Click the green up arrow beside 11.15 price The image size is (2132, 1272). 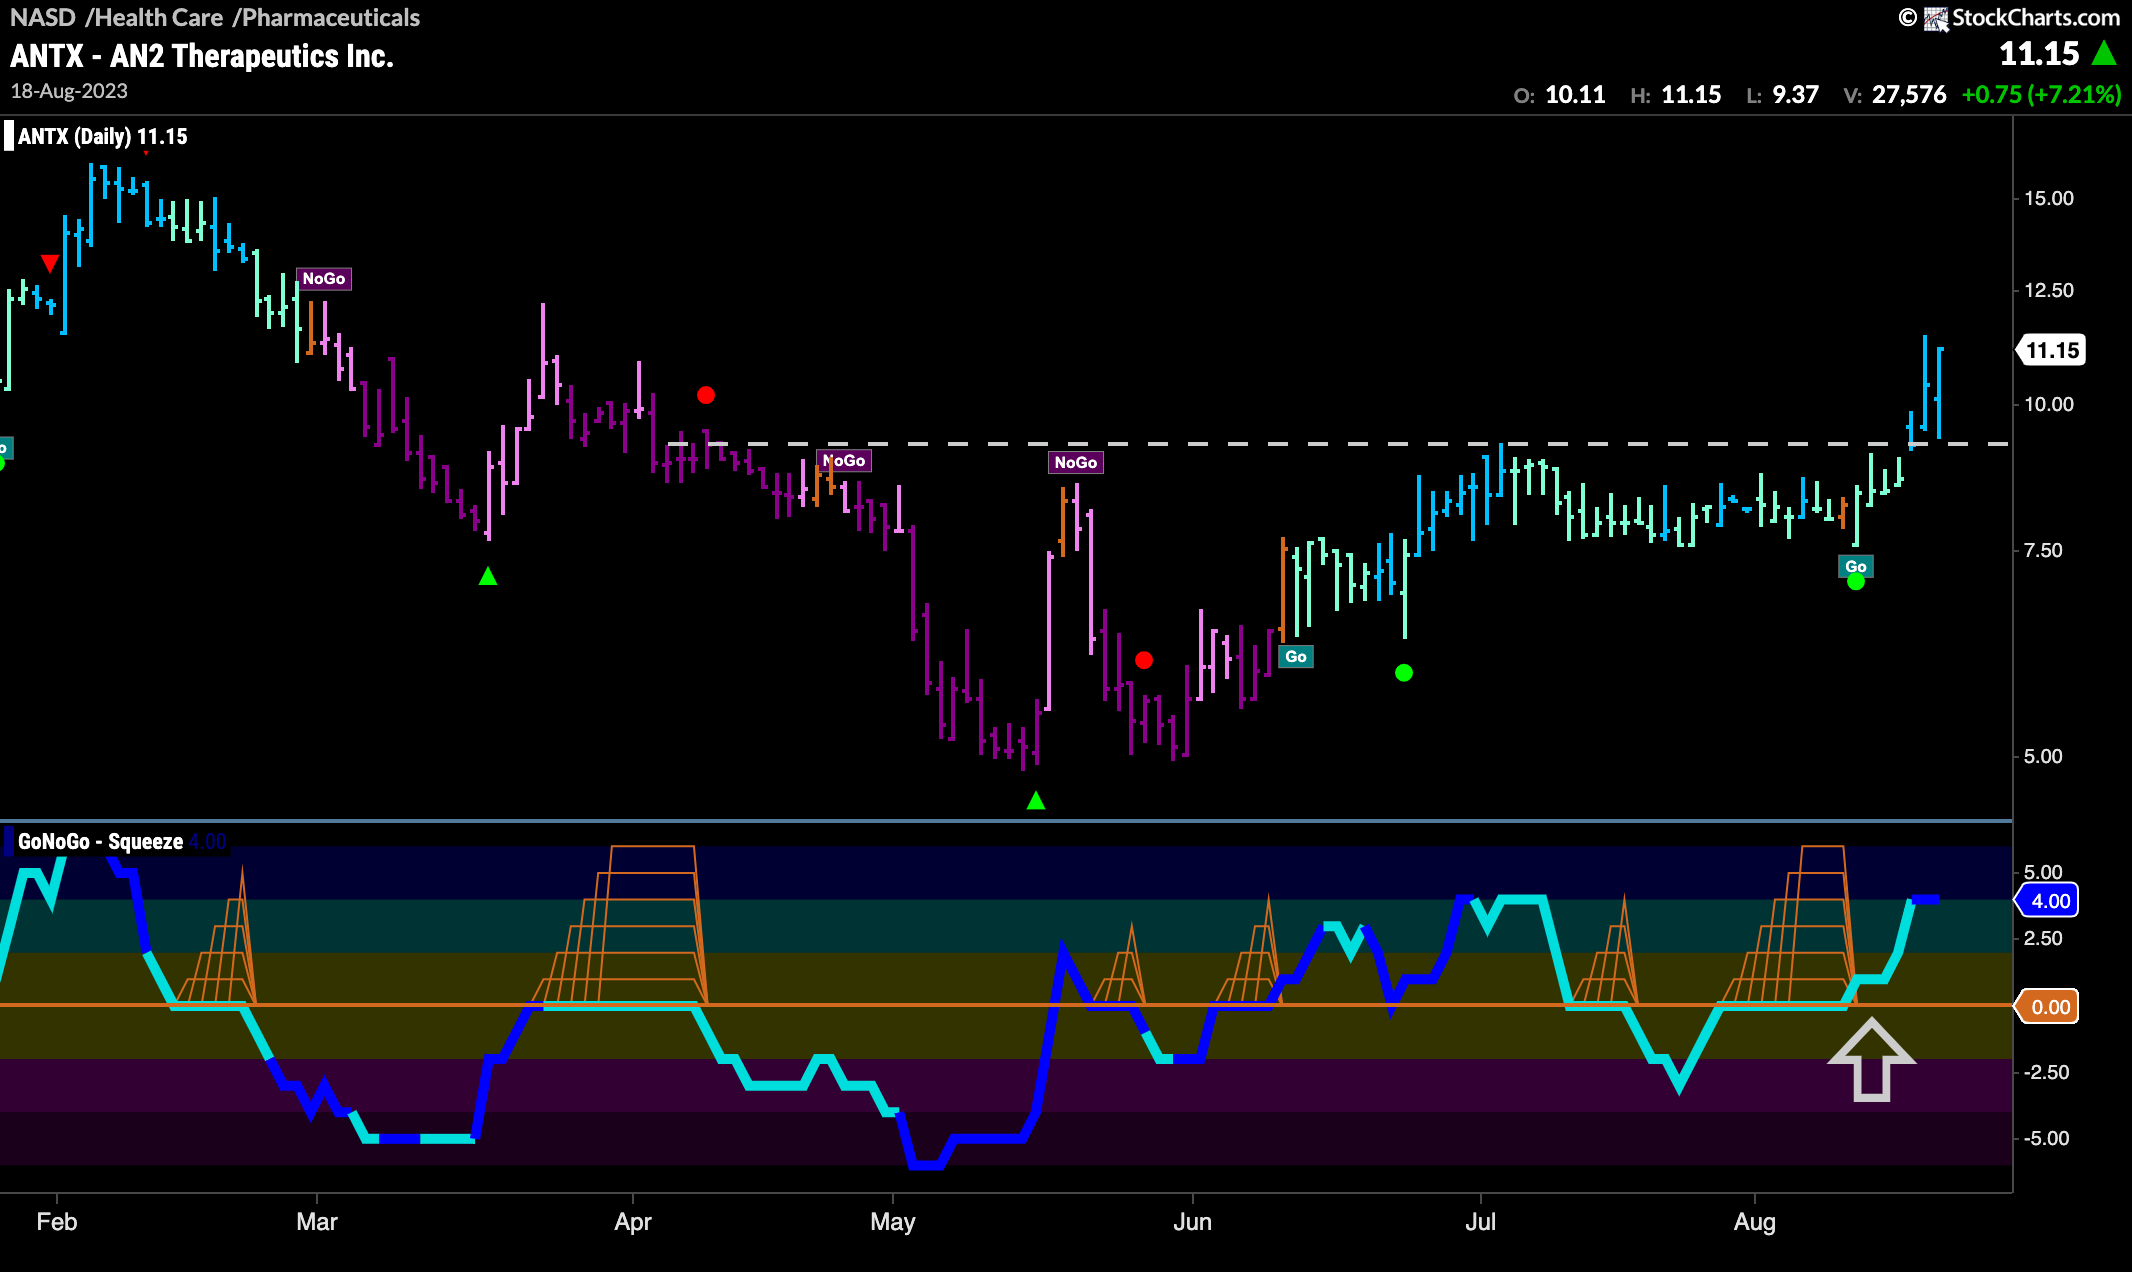pyautogui.click(x=2104, y=53)
